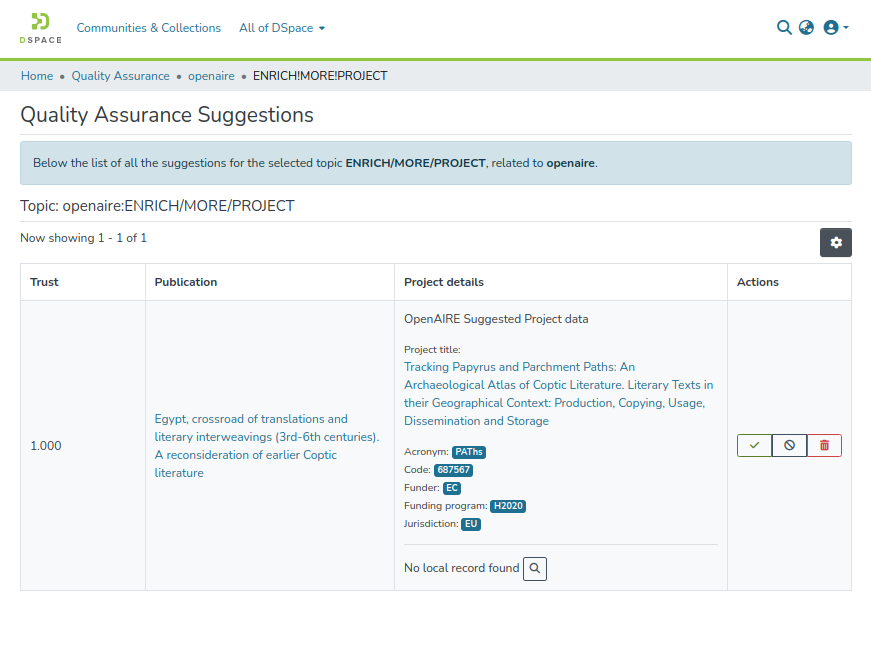Delete suggestion with the red trash icon
871x658 pixels.
(x=824, y=445)
